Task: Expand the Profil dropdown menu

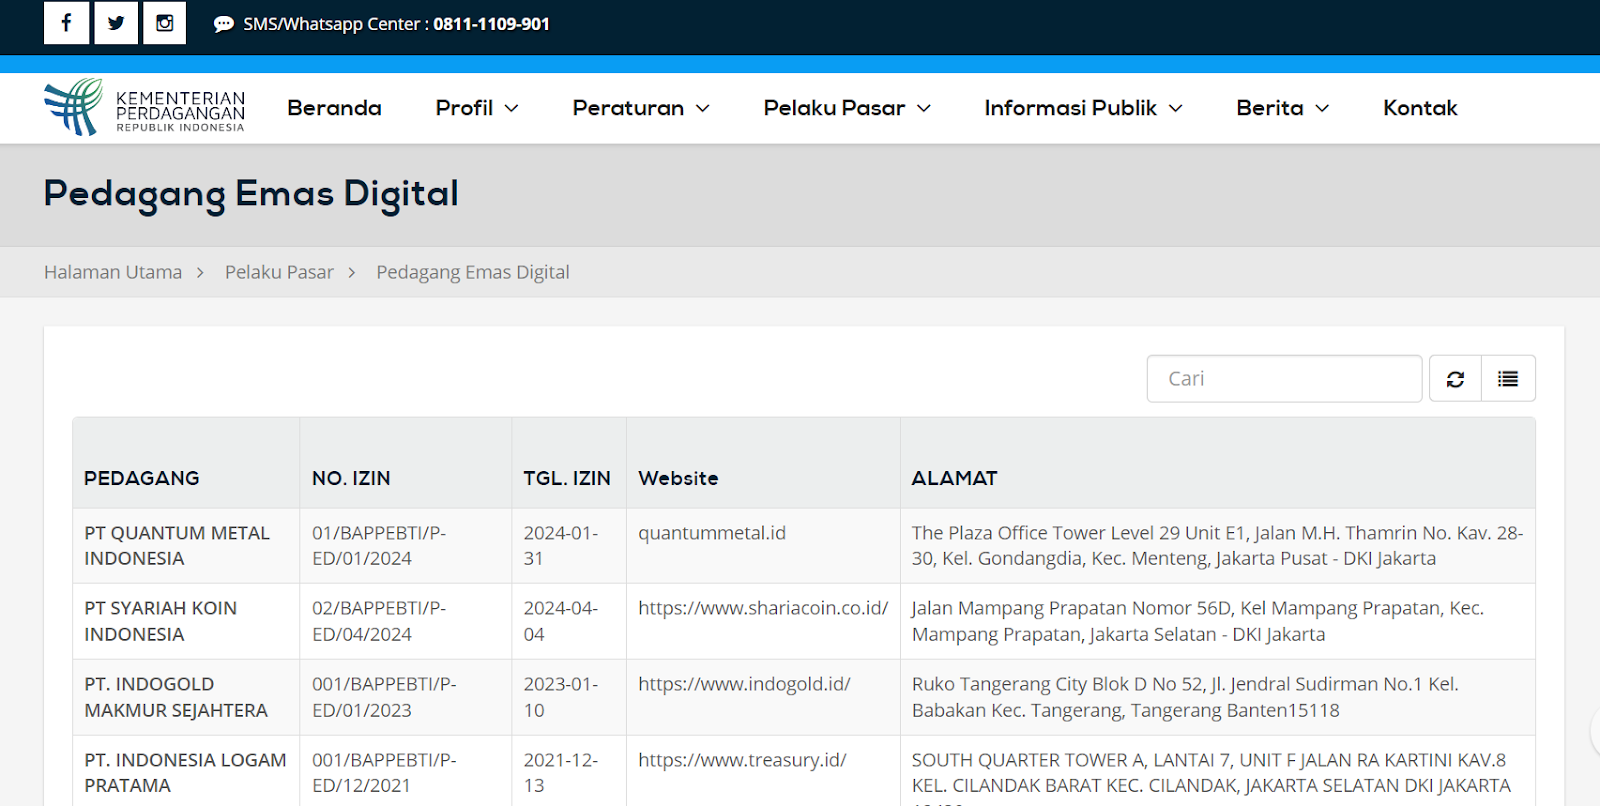Action: coord(477,108)
